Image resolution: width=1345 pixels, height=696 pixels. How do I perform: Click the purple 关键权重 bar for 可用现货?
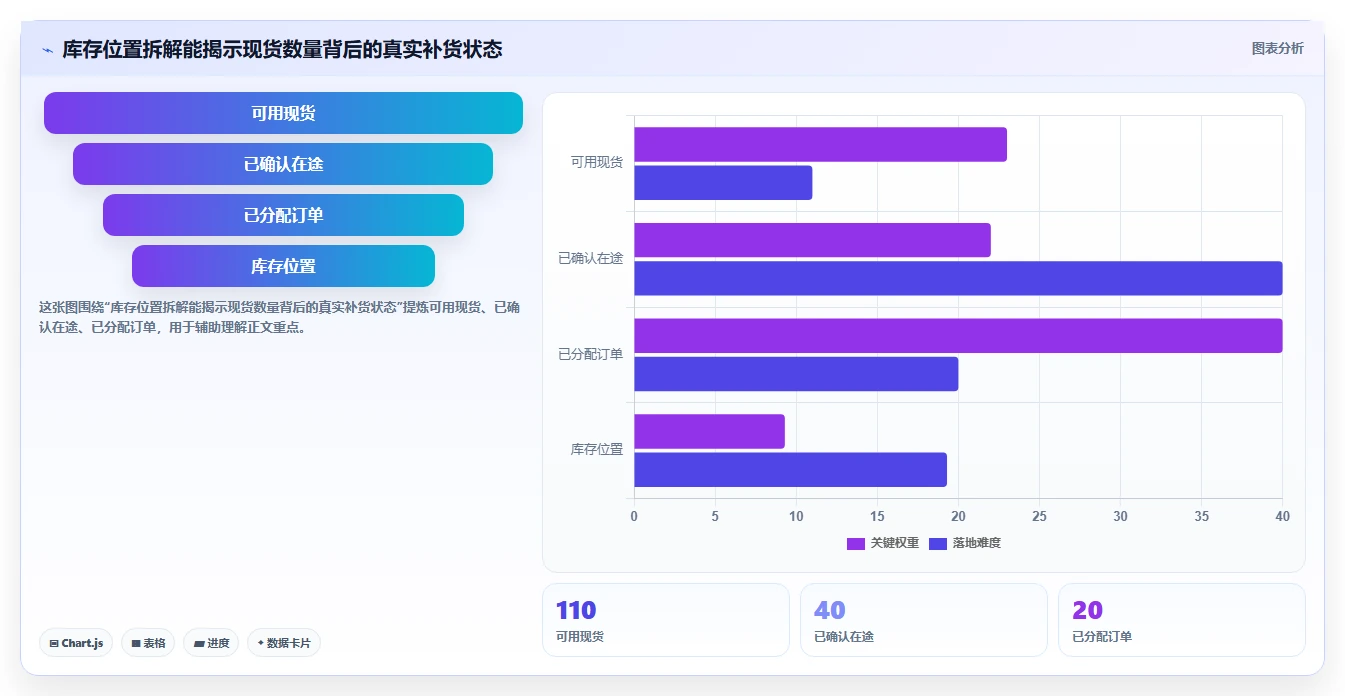820,144
